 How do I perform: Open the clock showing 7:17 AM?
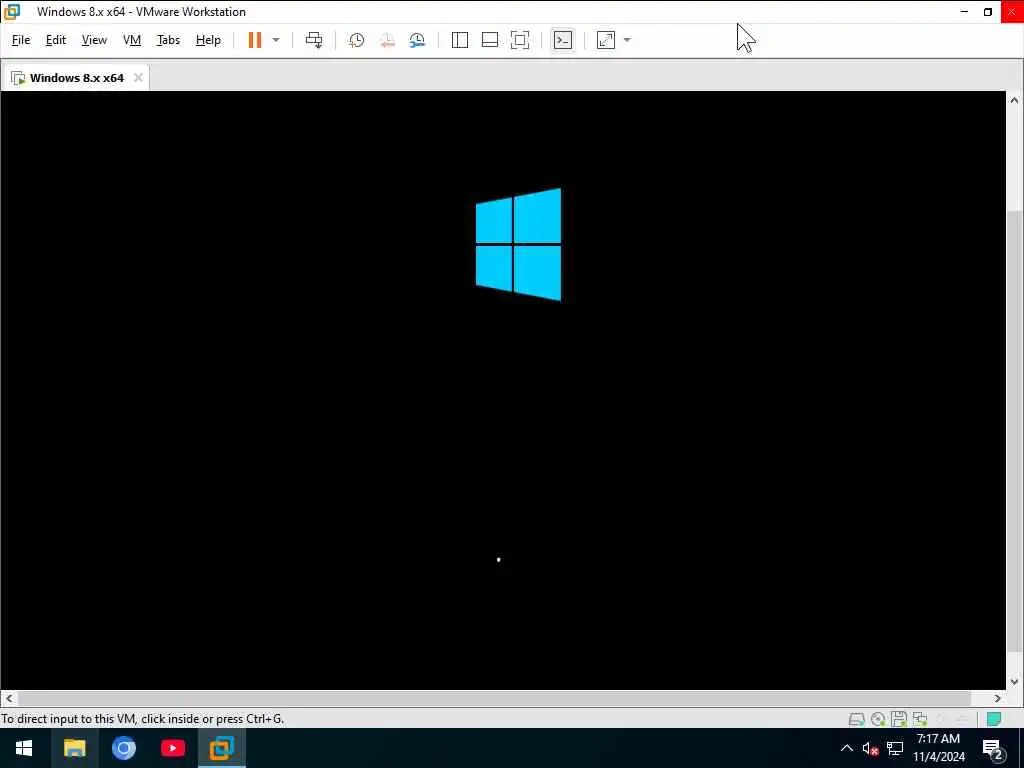(938, 748)
